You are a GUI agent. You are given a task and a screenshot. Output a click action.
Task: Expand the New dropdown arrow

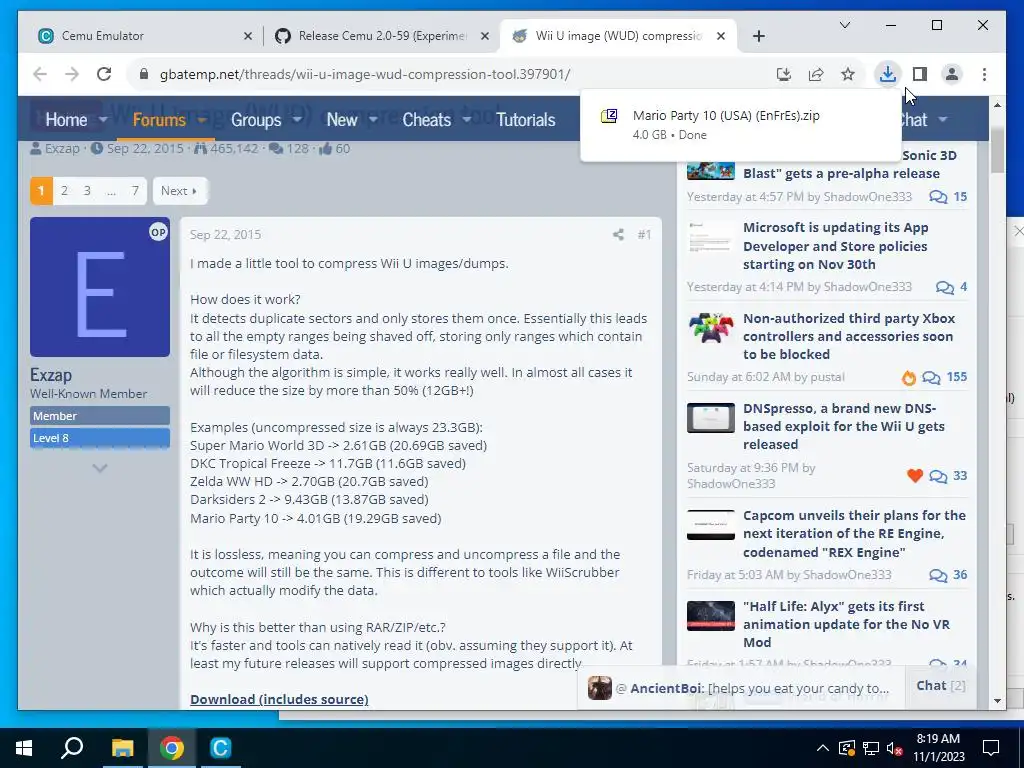click(373, 120)
